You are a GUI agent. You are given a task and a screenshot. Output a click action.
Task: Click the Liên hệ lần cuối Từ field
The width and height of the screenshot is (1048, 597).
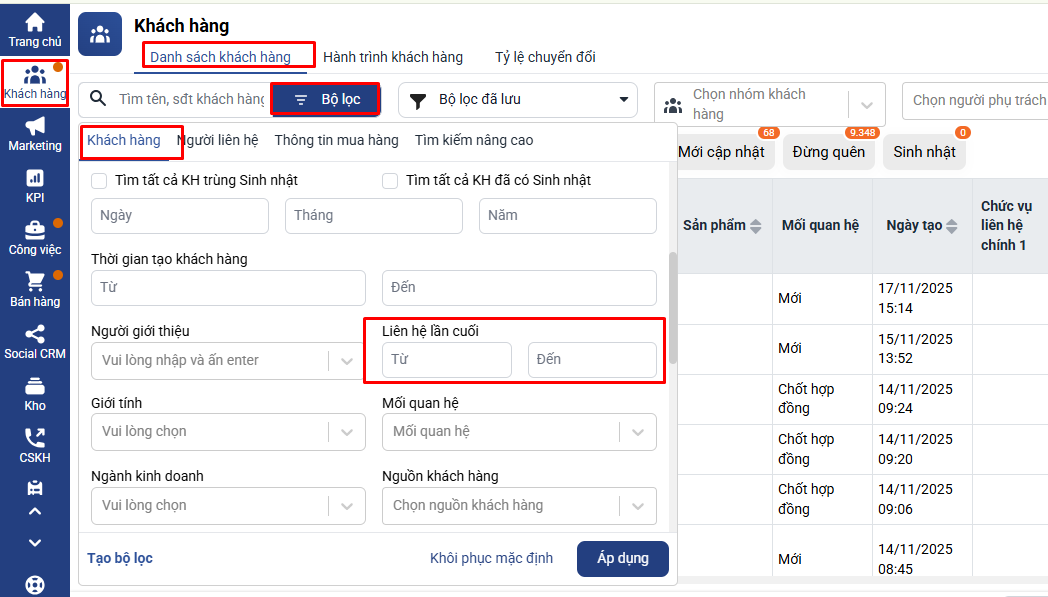446,360
